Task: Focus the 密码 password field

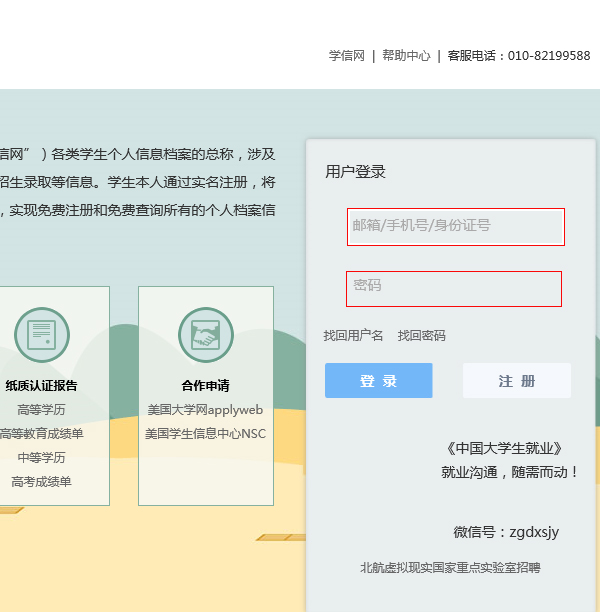Action: [453, 289]
